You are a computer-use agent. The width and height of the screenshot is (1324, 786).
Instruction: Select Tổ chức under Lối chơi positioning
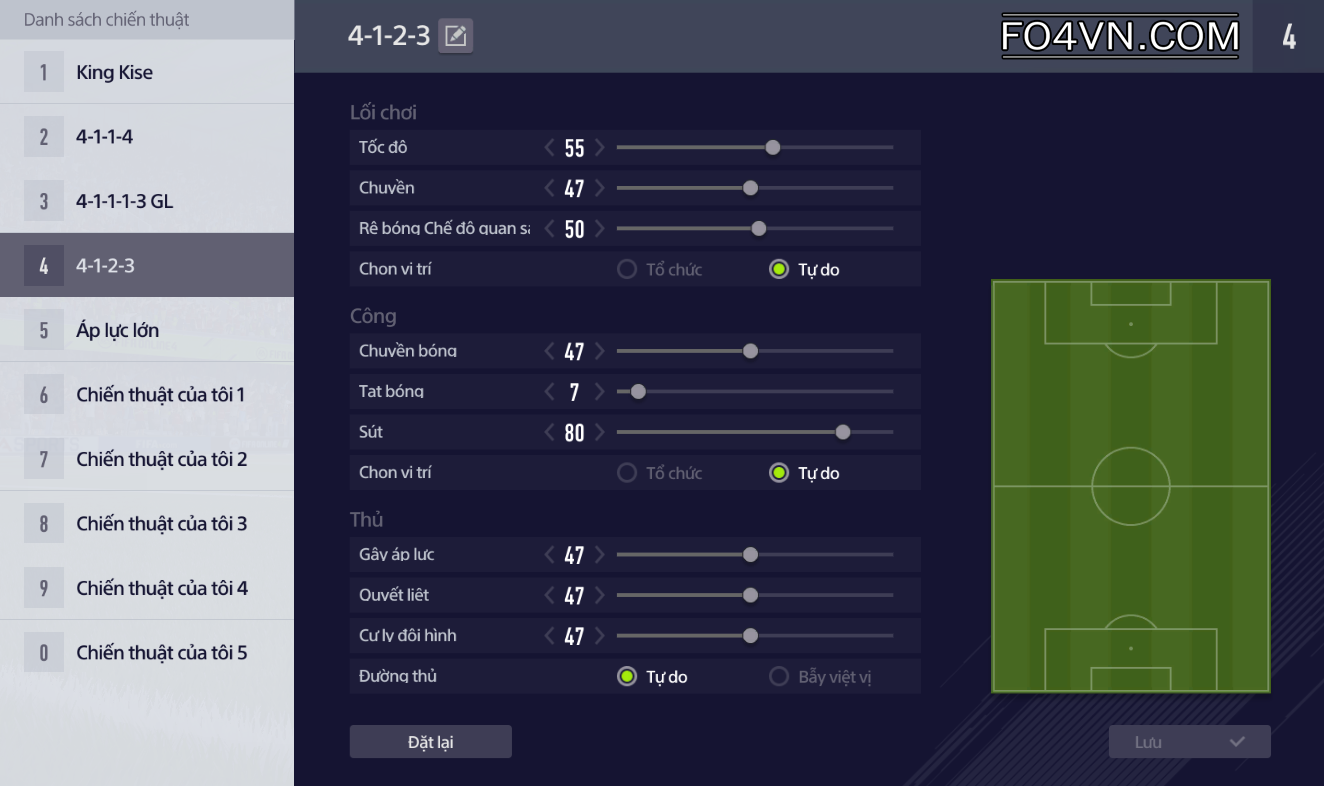point(628,269)
